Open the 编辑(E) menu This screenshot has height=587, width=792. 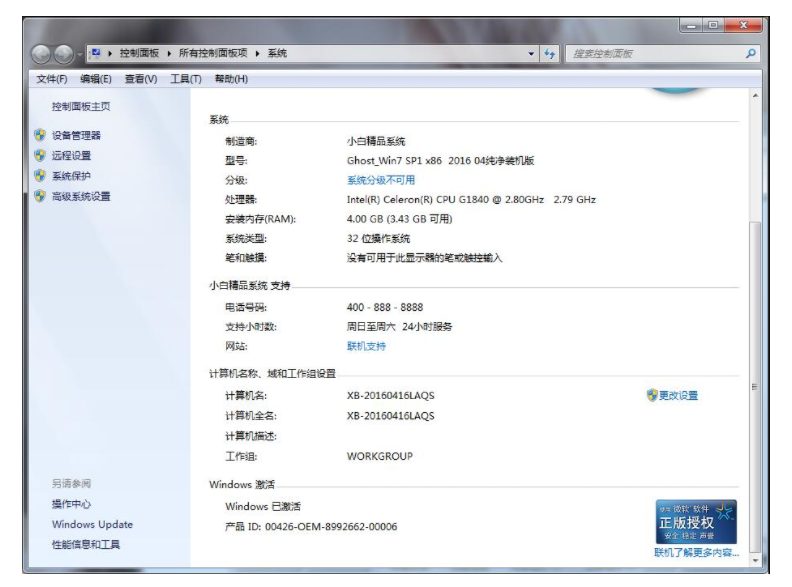pos(96,79)
